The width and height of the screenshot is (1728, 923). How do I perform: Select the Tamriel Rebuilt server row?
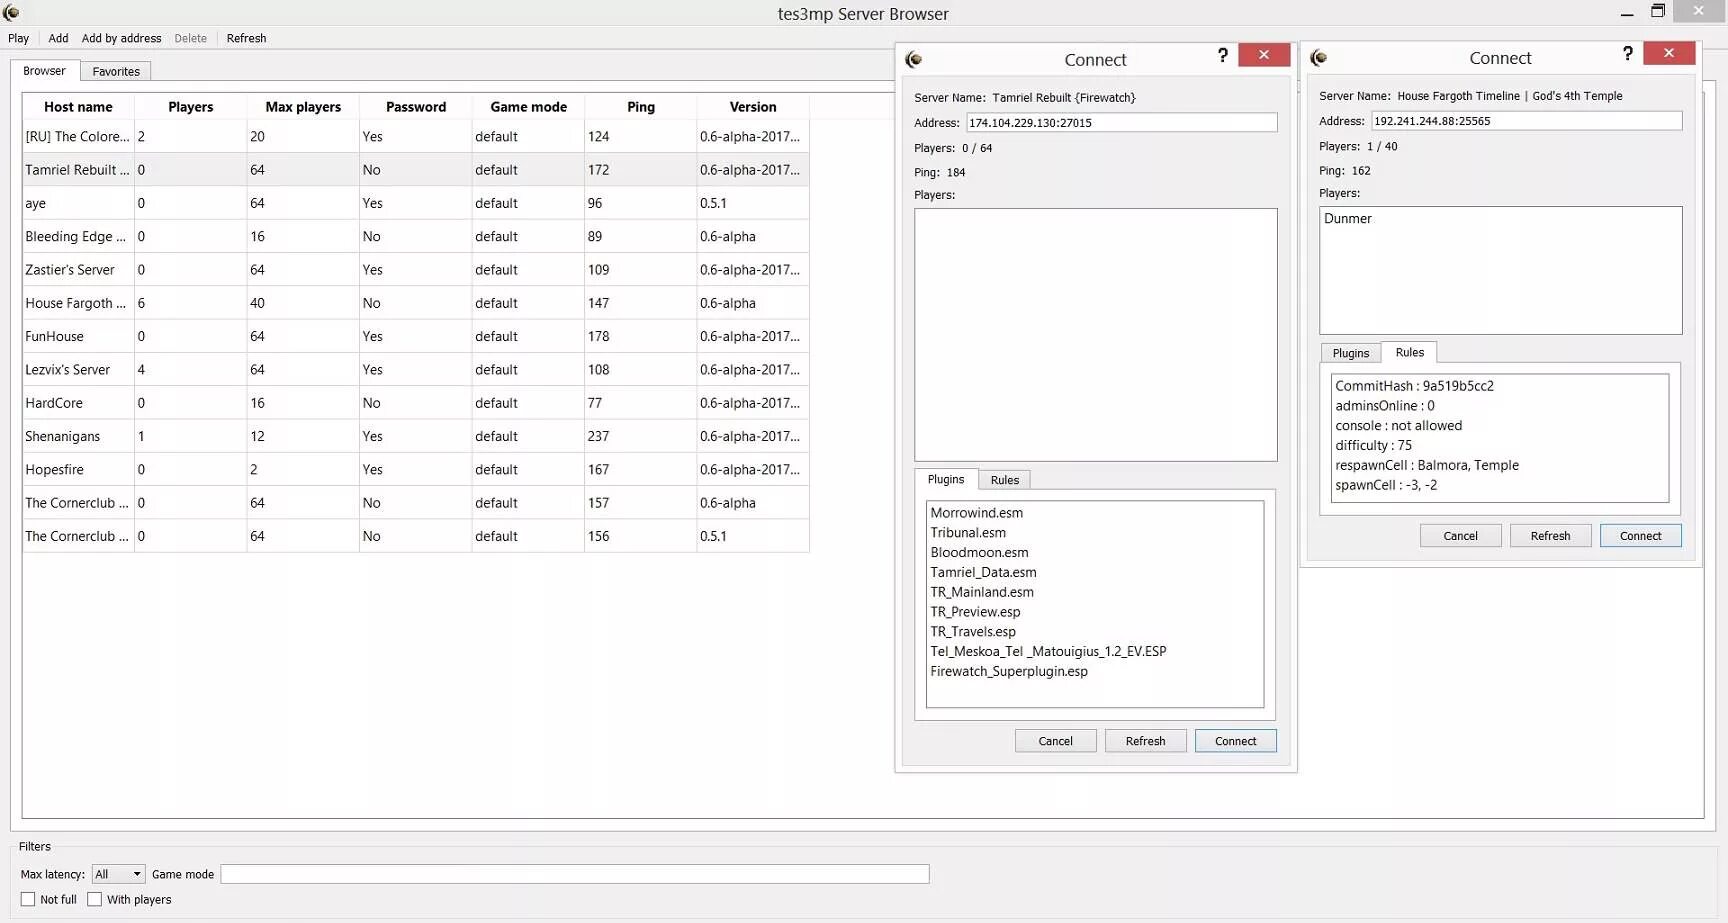tap(416, 170)
